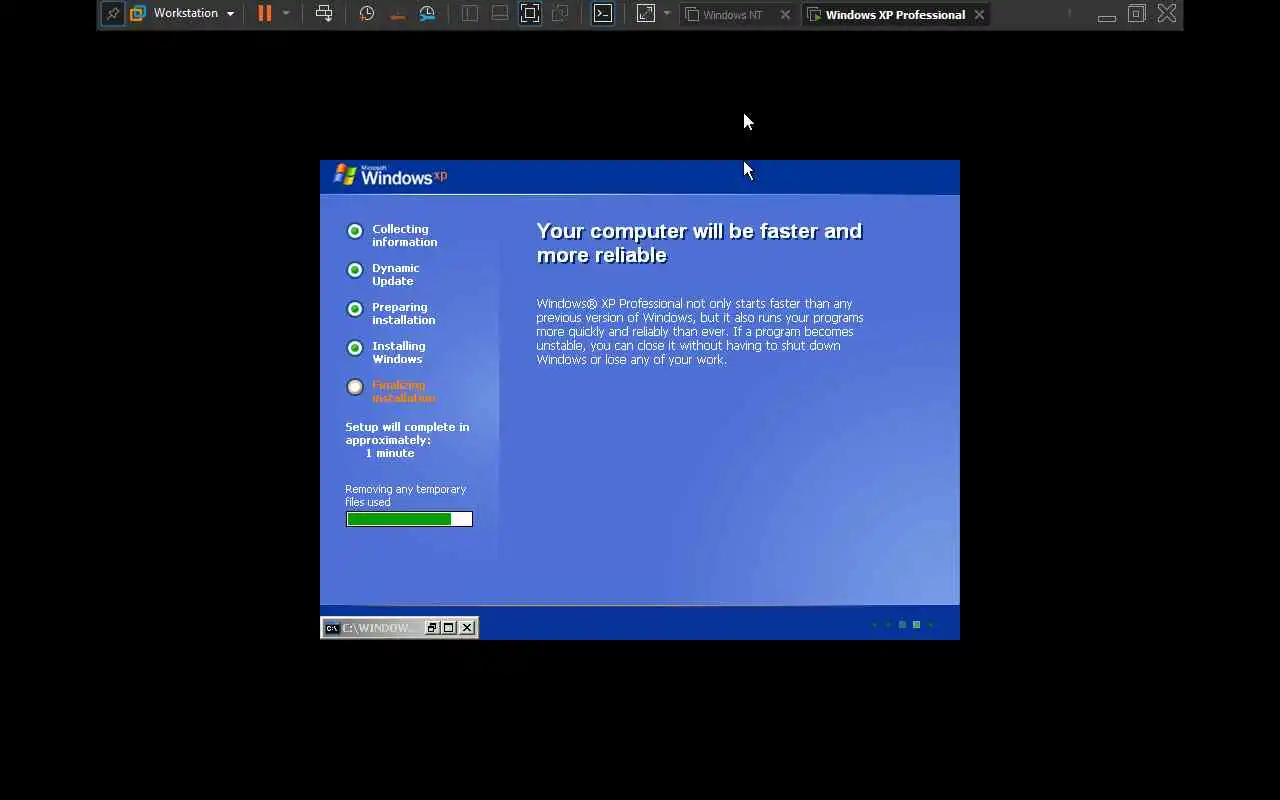Viewport: 1280px width, 800px height.
Task: Switch to Unity mode
Action: point(560,14)
